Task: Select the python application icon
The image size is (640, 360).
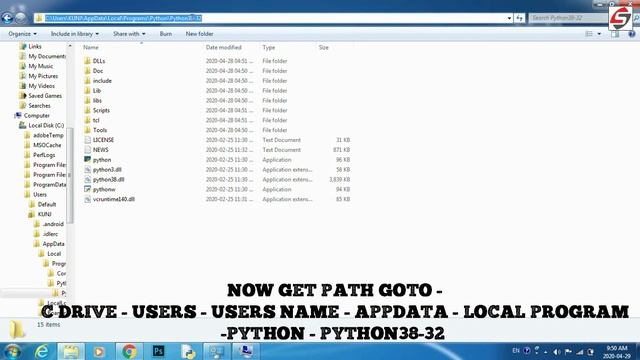Action: tap(87, 160)
